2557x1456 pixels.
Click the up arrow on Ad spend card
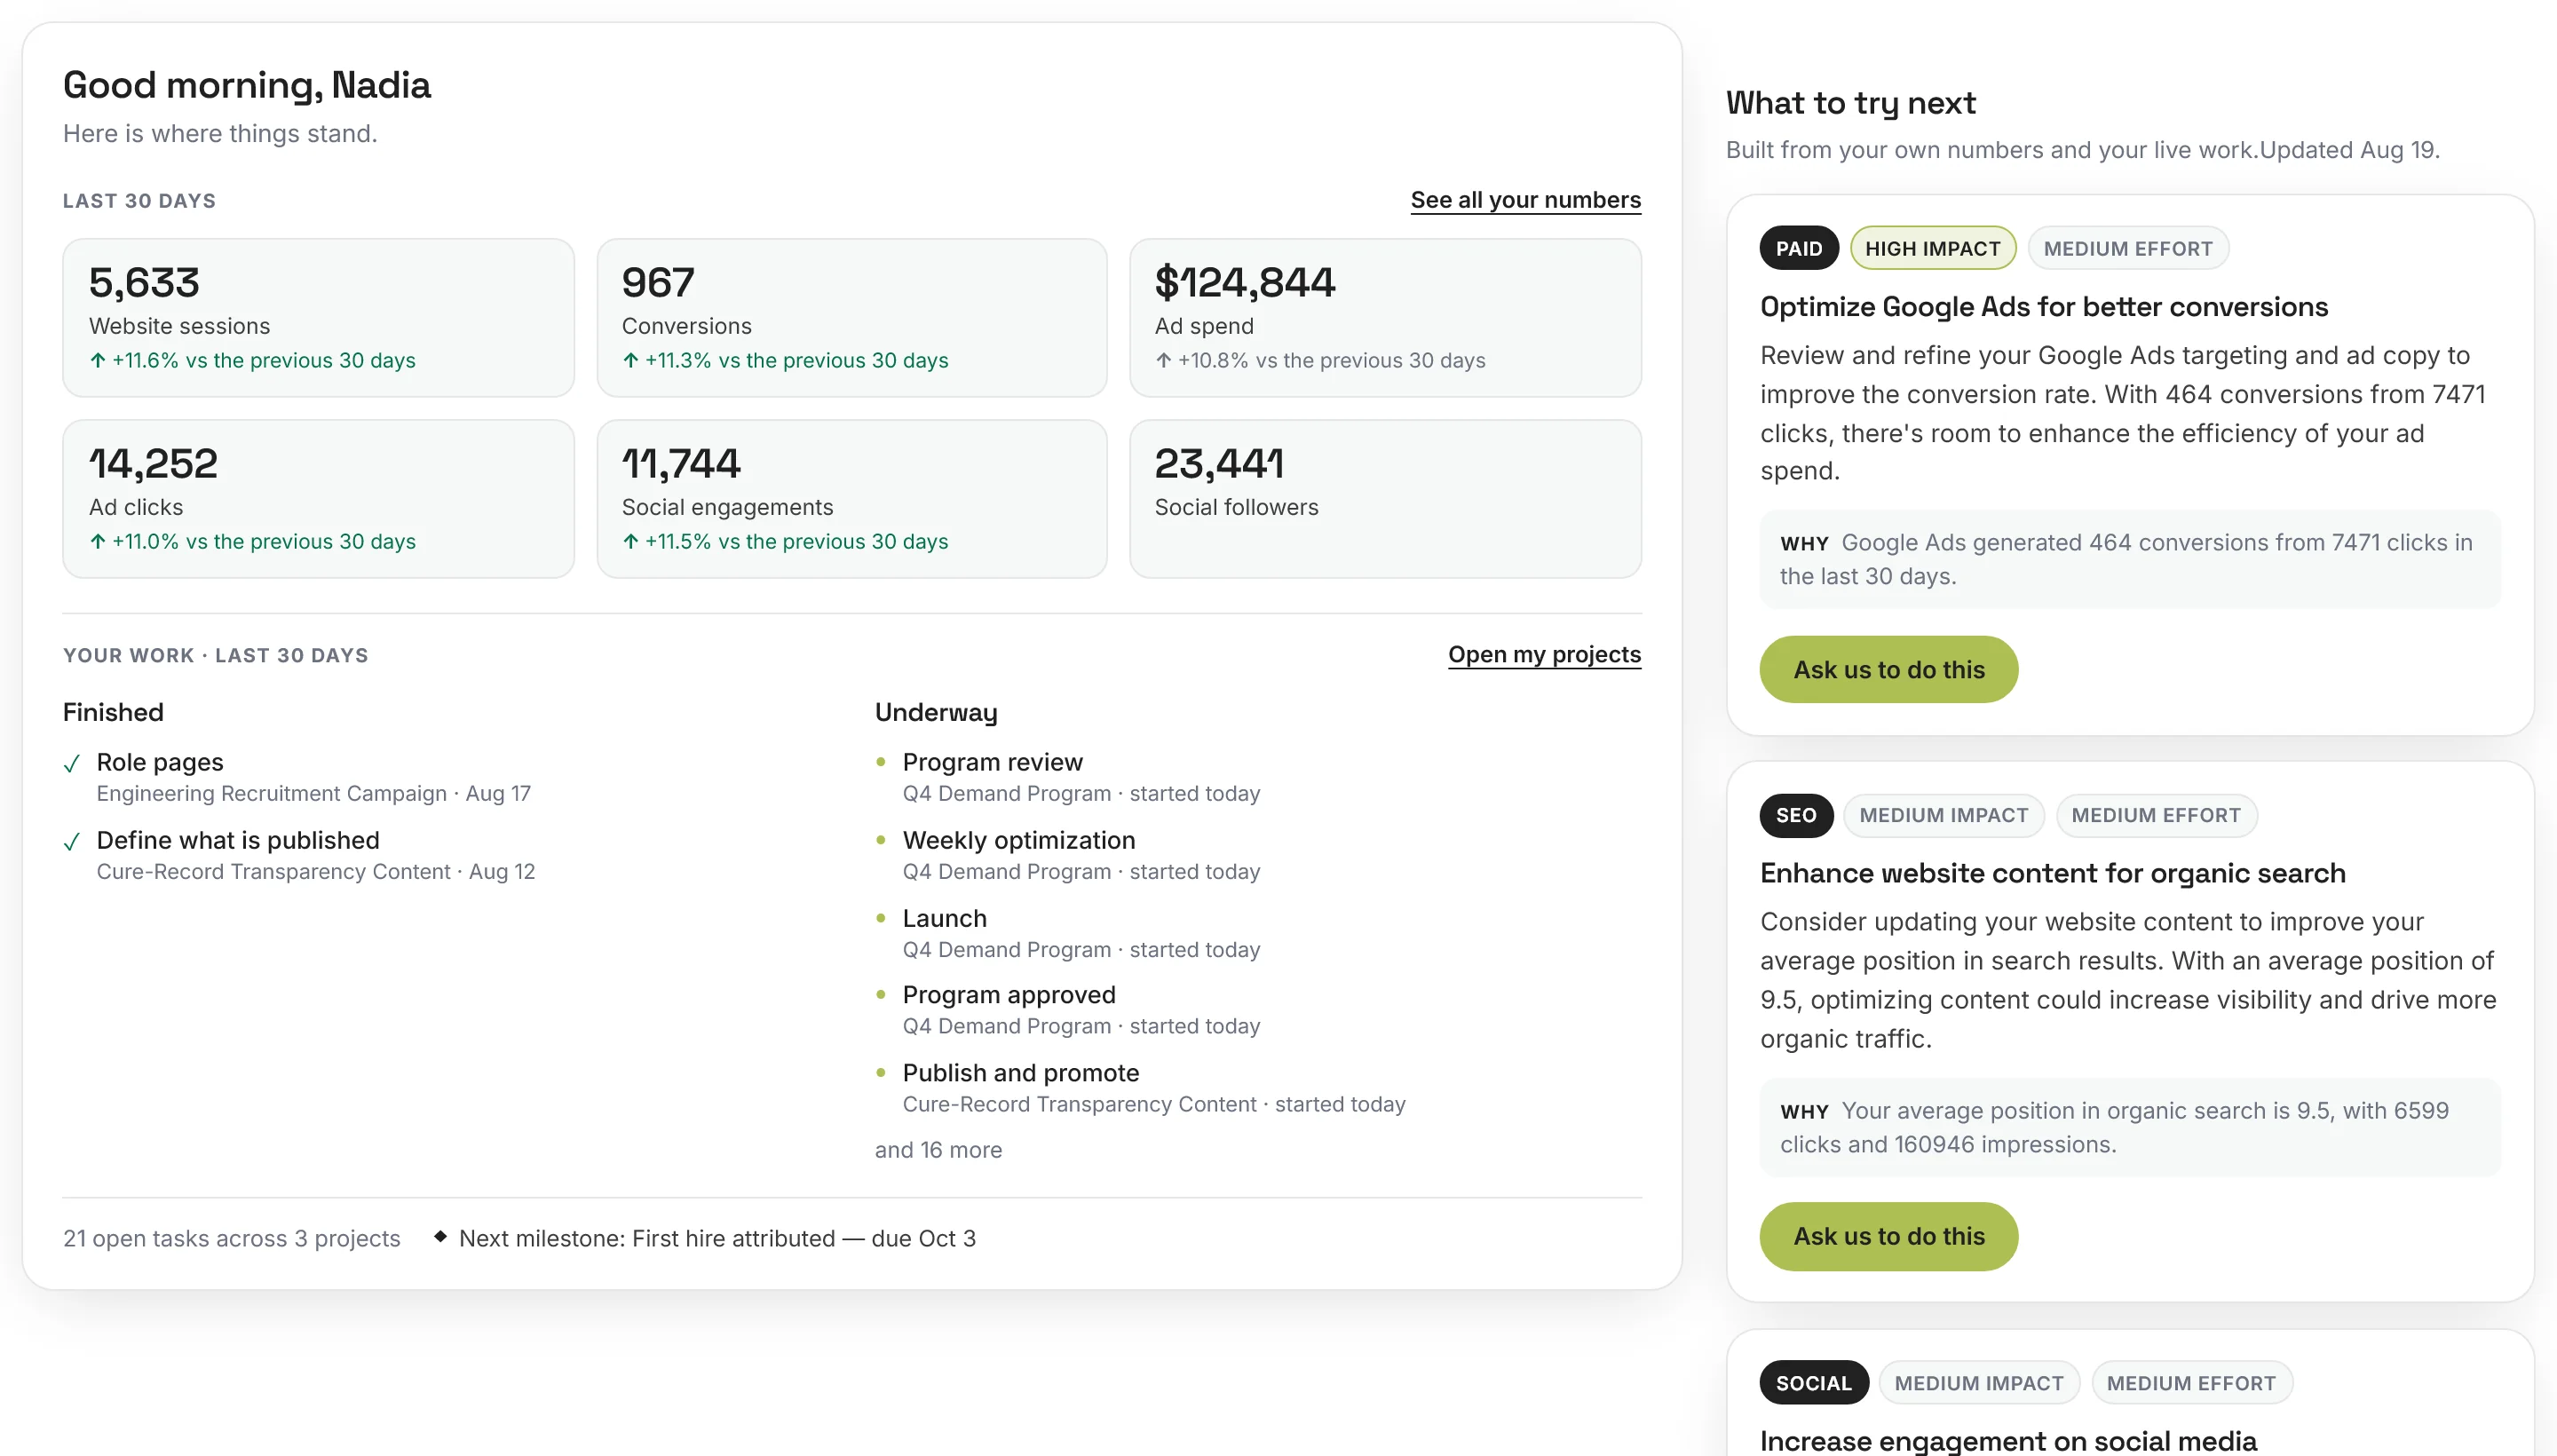[x=1163, y=360]
